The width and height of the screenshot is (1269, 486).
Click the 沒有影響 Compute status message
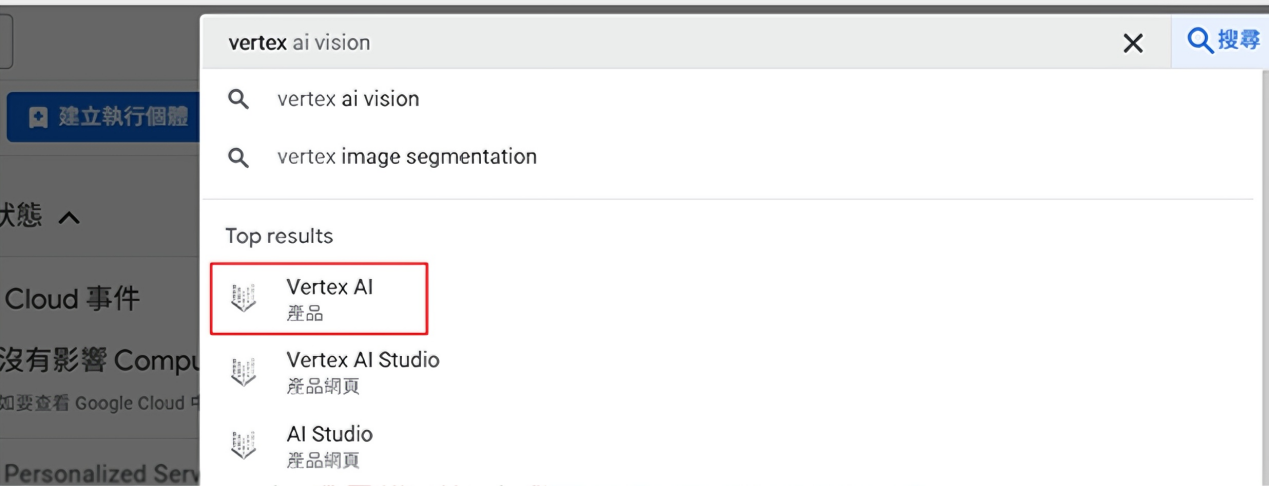pos(100,361)
